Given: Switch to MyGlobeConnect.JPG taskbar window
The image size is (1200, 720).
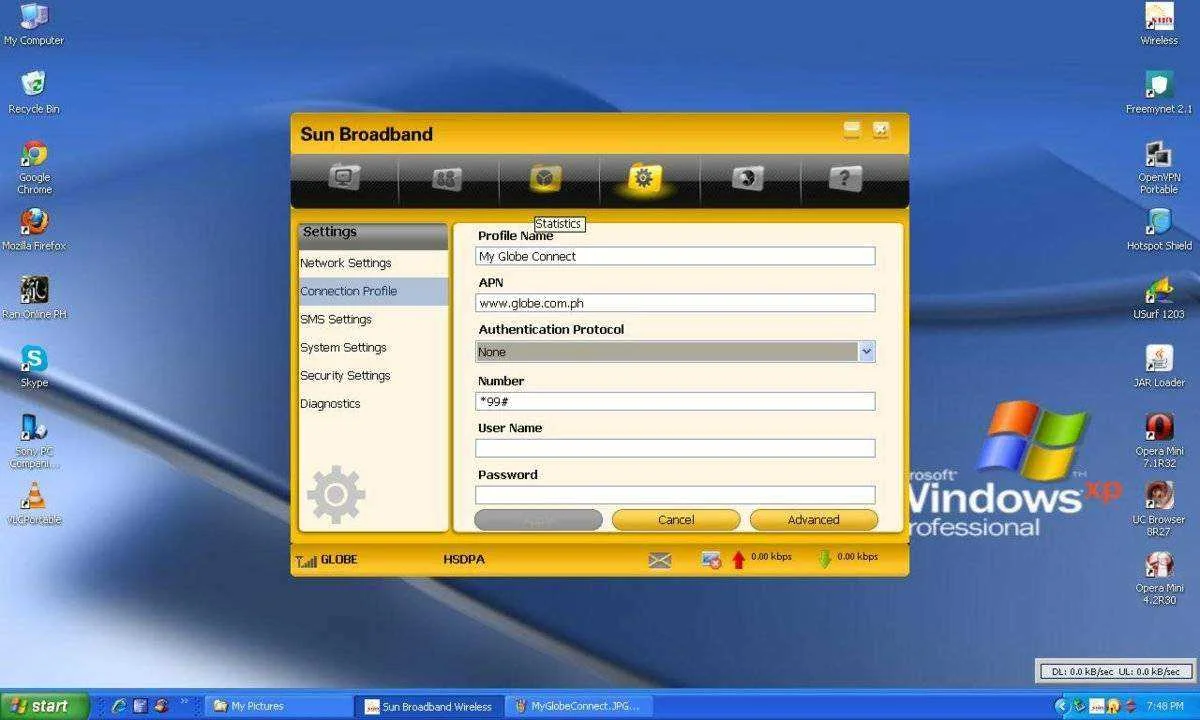Looking at the screenshot, I should tap(580, 706).
